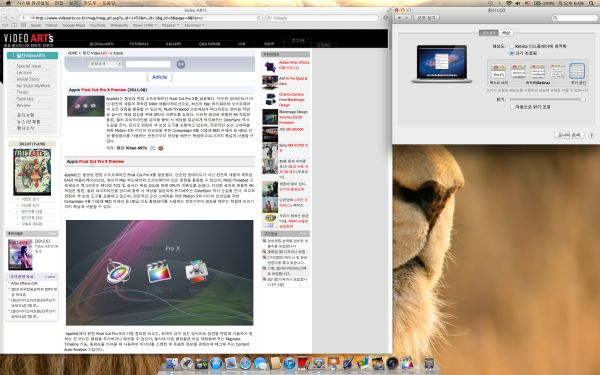Open the Review sidebar link
600x375 pixels.
click(23, 105)
